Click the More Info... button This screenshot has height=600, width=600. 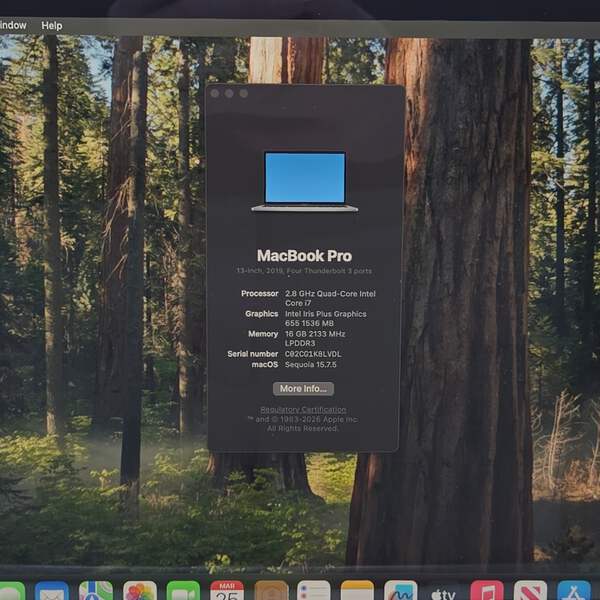[x=303, y=388]
